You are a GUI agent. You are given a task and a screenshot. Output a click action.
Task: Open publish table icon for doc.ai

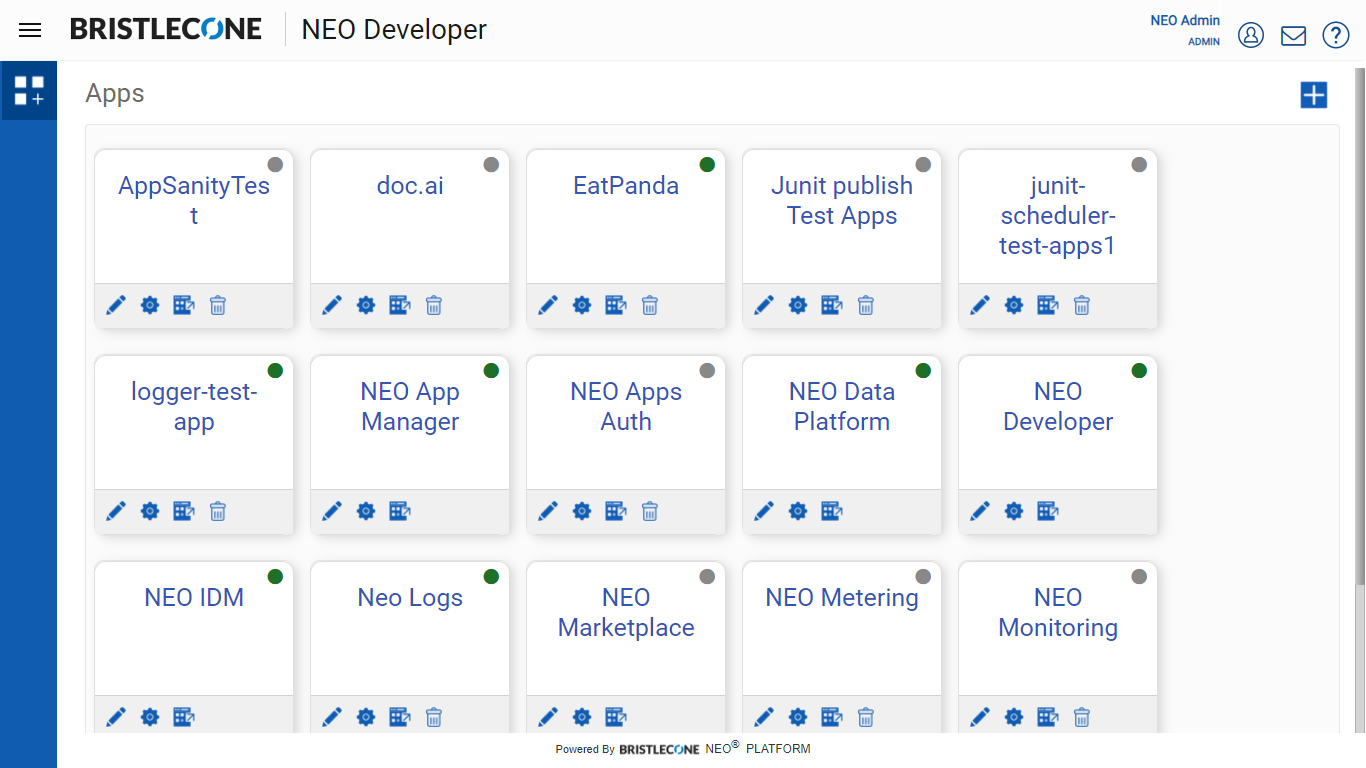click(400, 305)
